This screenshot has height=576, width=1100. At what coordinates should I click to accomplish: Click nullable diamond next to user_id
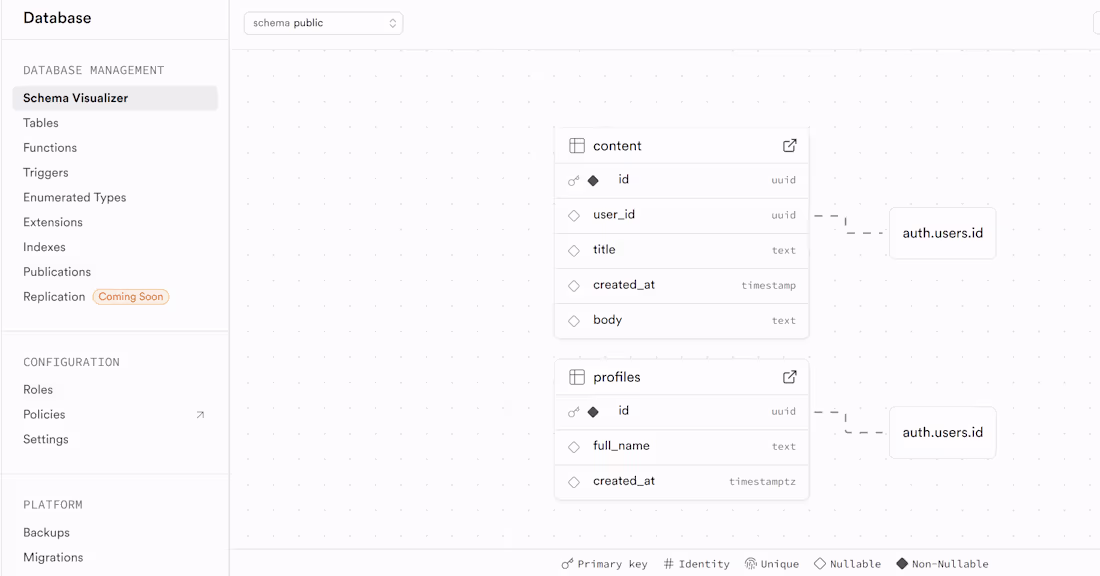(574, 215)
